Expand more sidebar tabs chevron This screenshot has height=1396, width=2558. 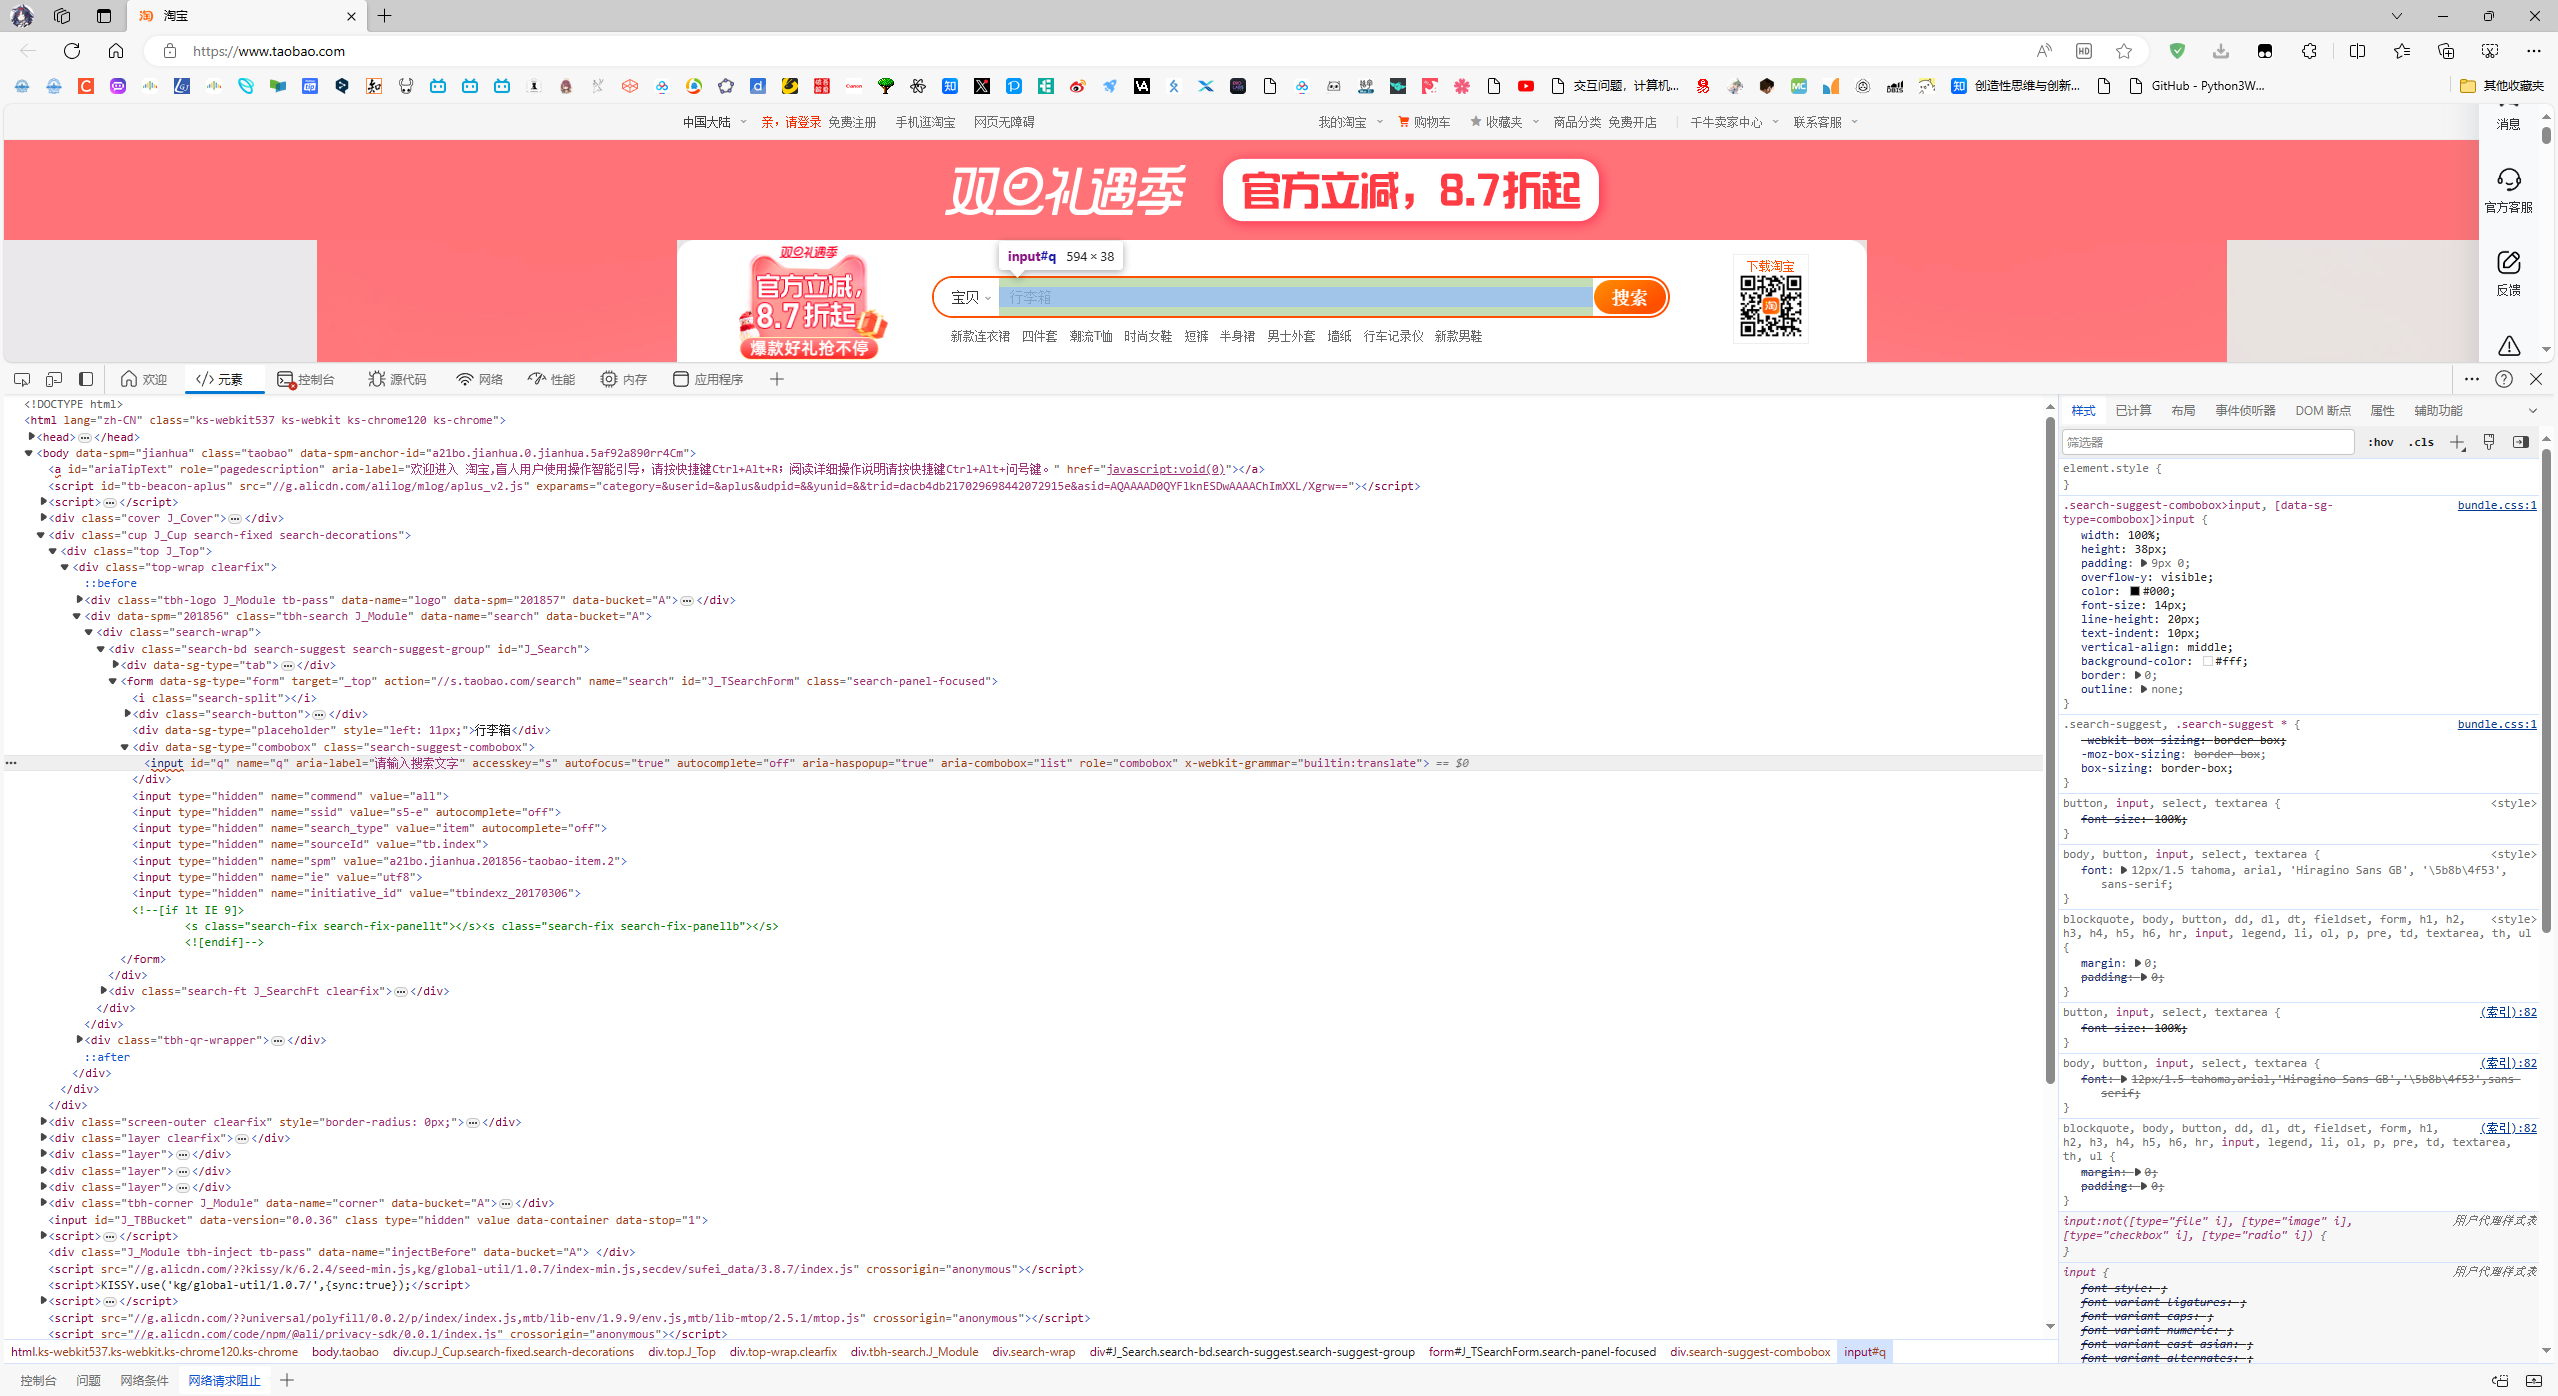pyautogui.click(x=2533, y=411)
